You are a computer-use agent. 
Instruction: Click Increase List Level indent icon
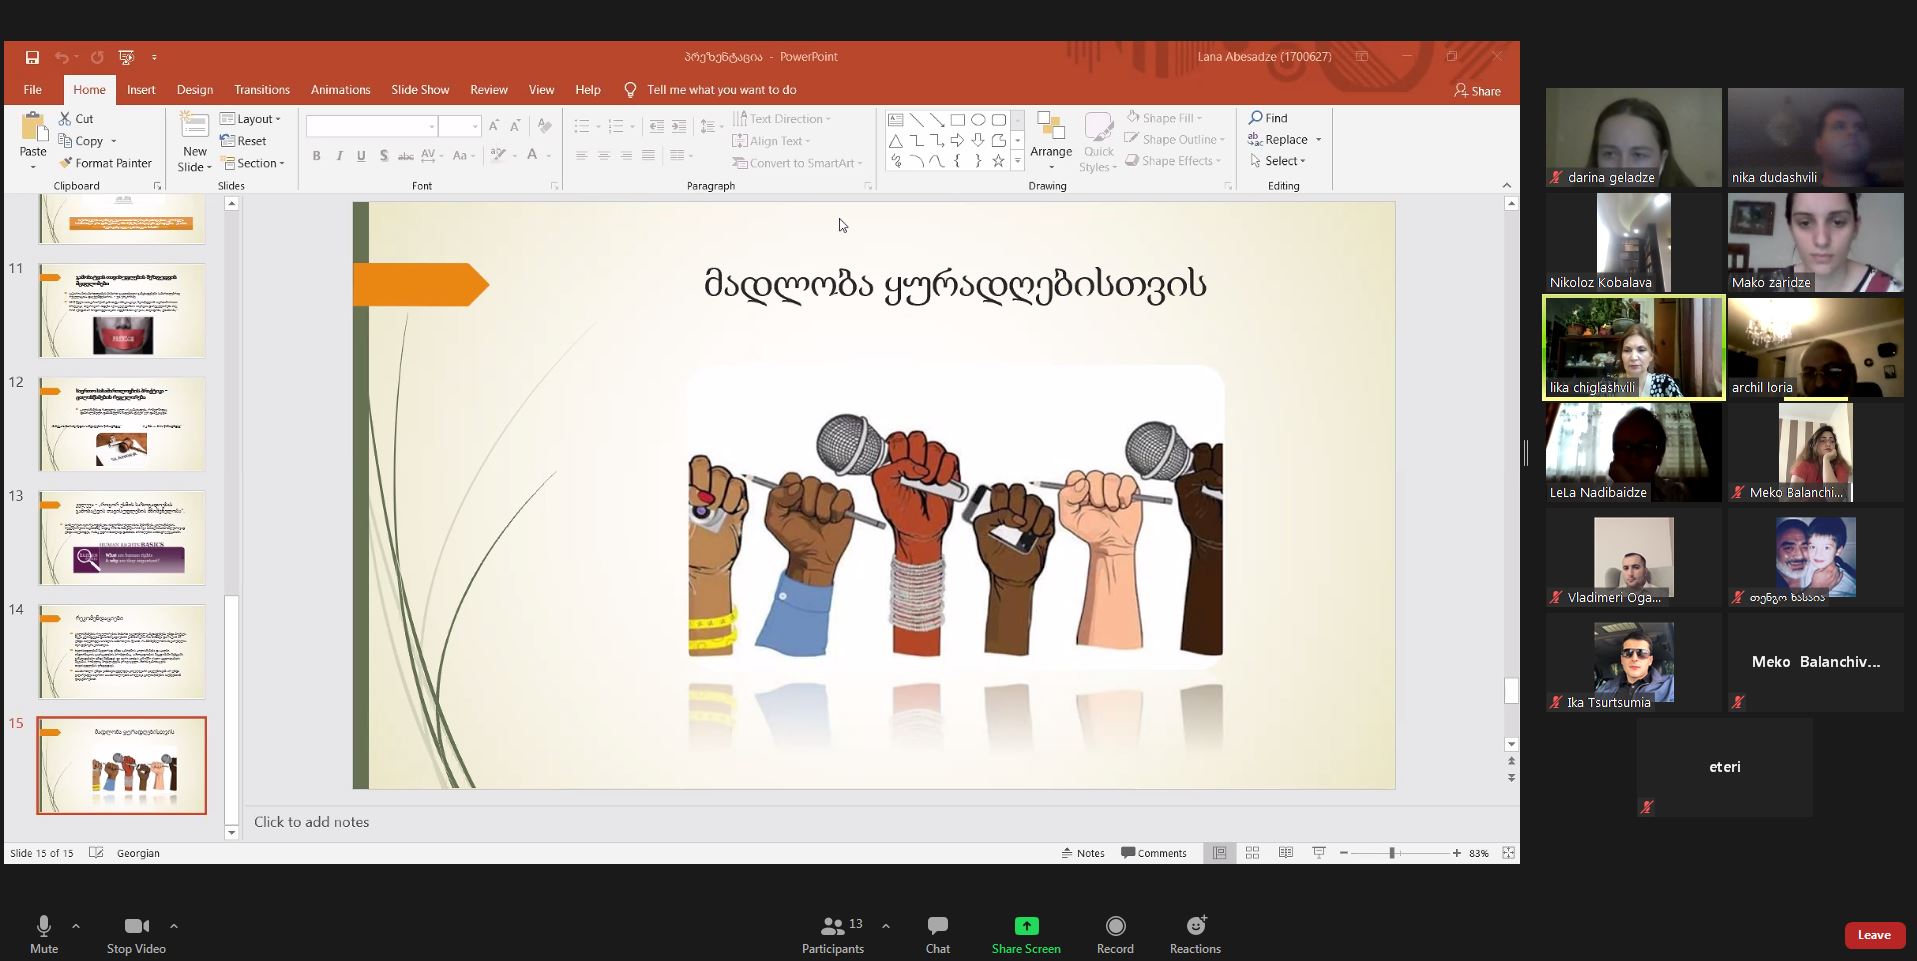[x=679, y=126]
